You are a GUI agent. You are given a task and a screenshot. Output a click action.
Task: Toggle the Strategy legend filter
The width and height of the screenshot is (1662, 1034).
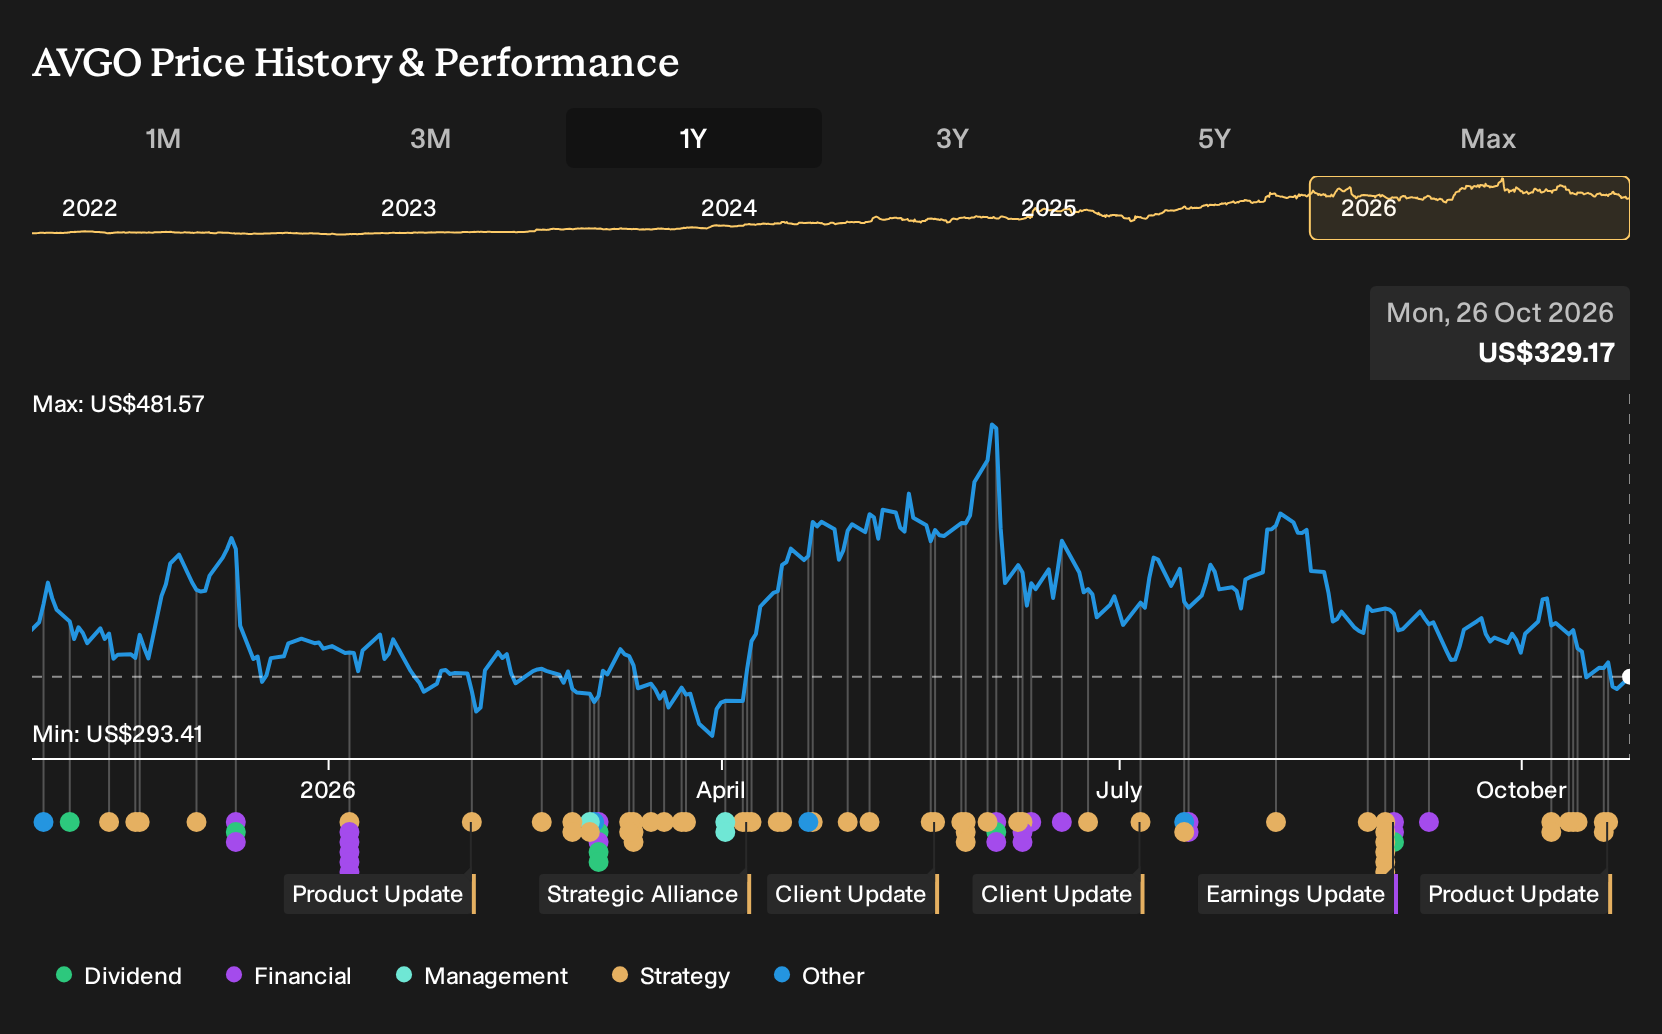671,976
